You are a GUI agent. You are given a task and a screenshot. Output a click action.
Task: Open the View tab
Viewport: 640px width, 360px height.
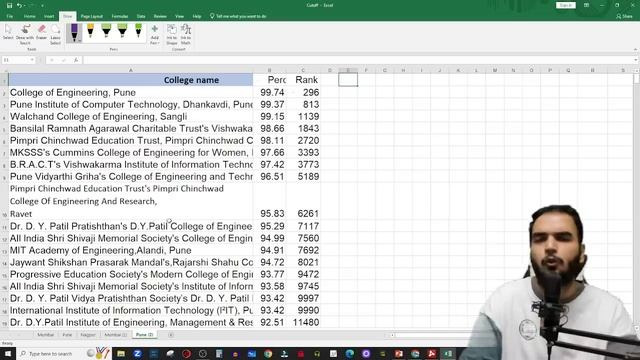[x=180, y=16]
